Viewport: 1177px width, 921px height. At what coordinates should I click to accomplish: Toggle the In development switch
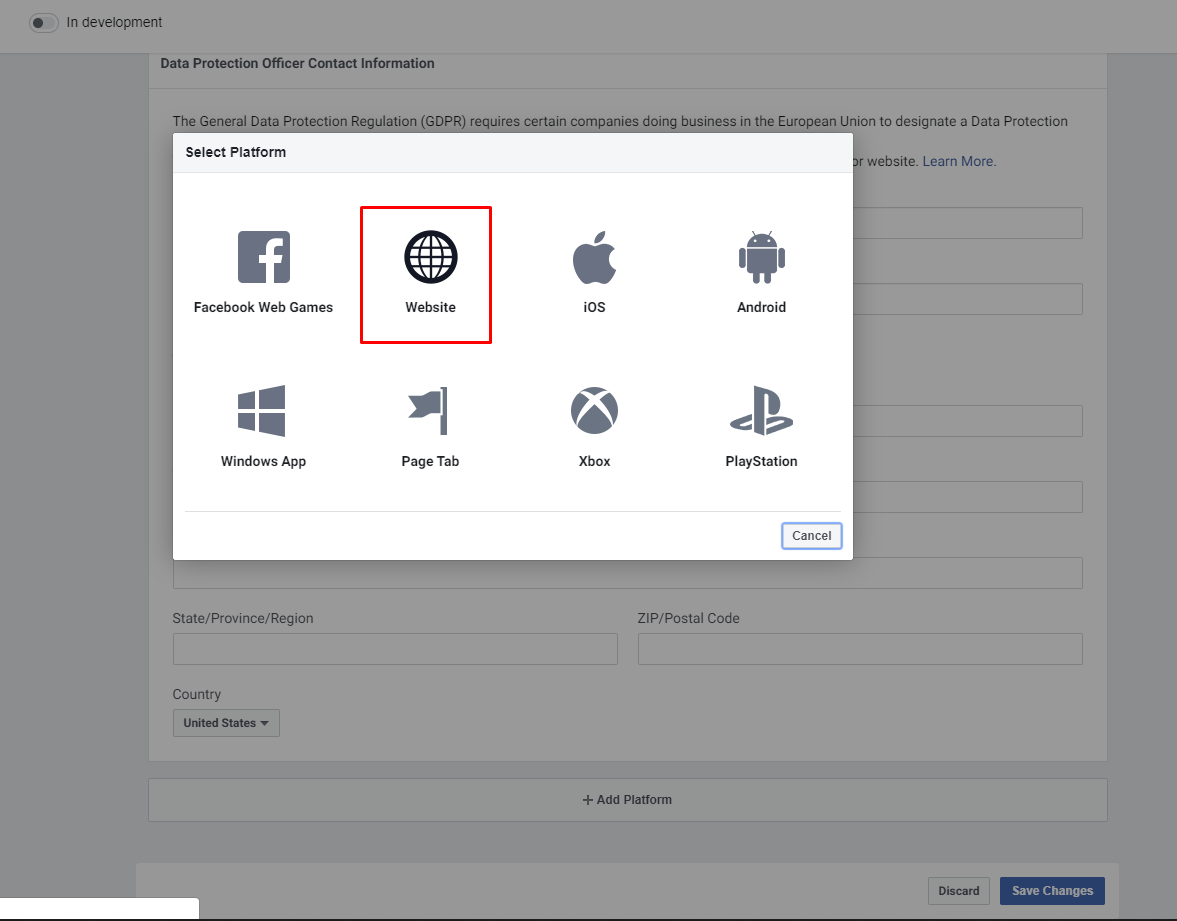[44, 23]
